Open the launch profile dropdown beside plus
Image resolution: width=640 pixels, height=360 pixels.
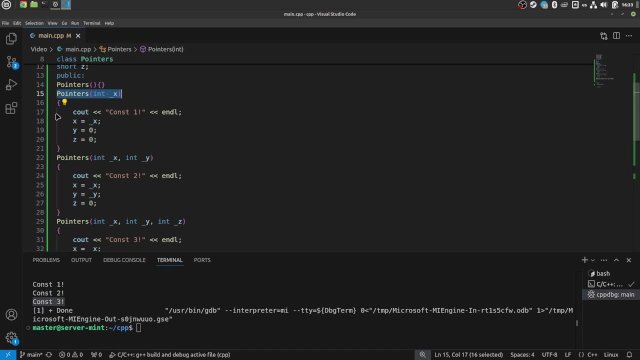click(593, 260)
